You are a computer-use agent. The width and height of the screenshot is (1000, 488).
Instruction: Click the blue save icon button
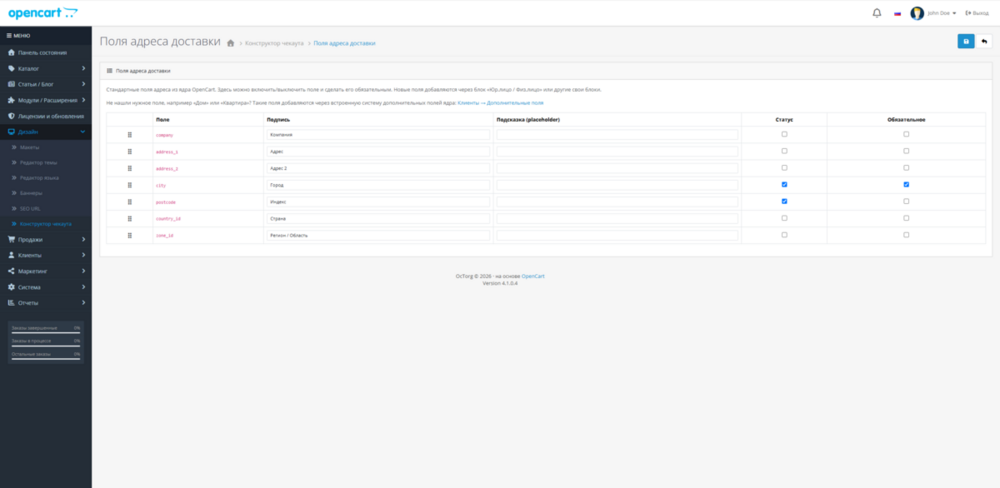[x=966, y=41]
